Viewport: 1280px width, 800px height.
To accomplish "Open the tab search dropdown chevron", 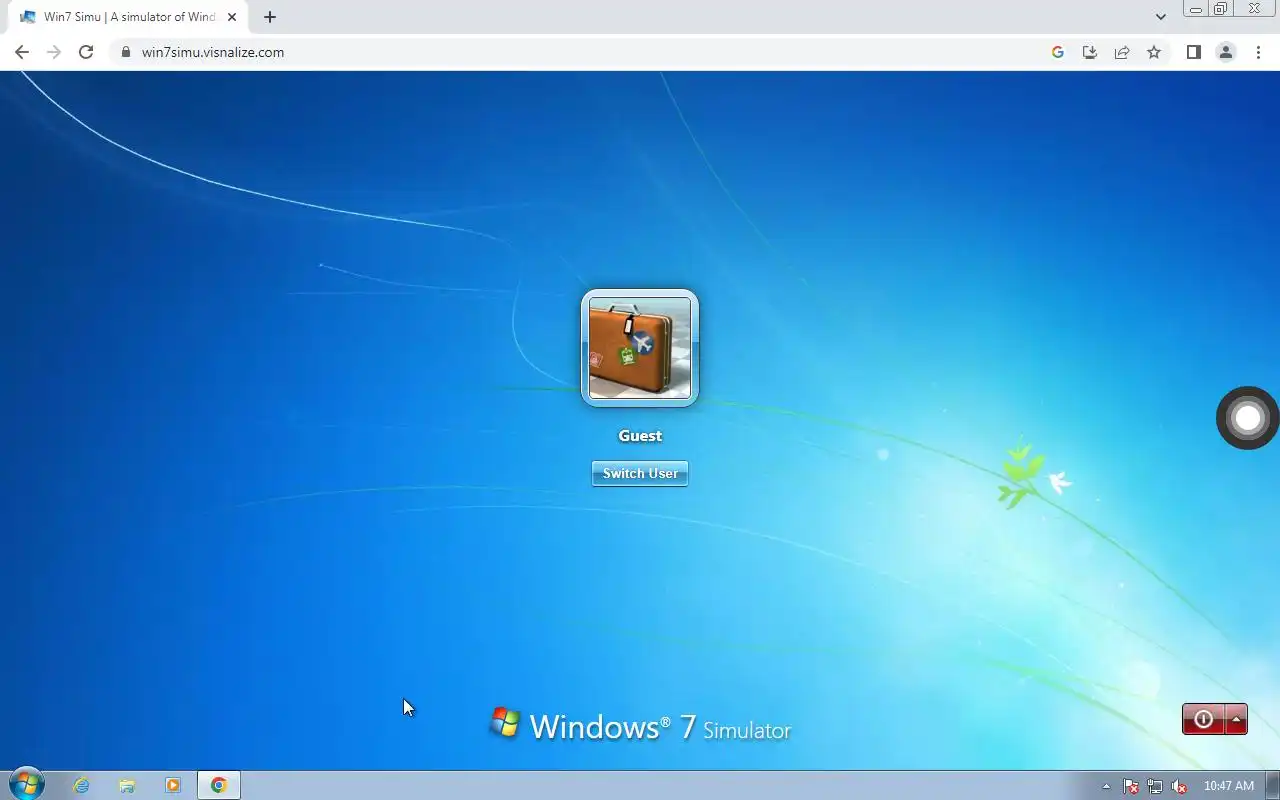I will click(x=1161, y=17).
